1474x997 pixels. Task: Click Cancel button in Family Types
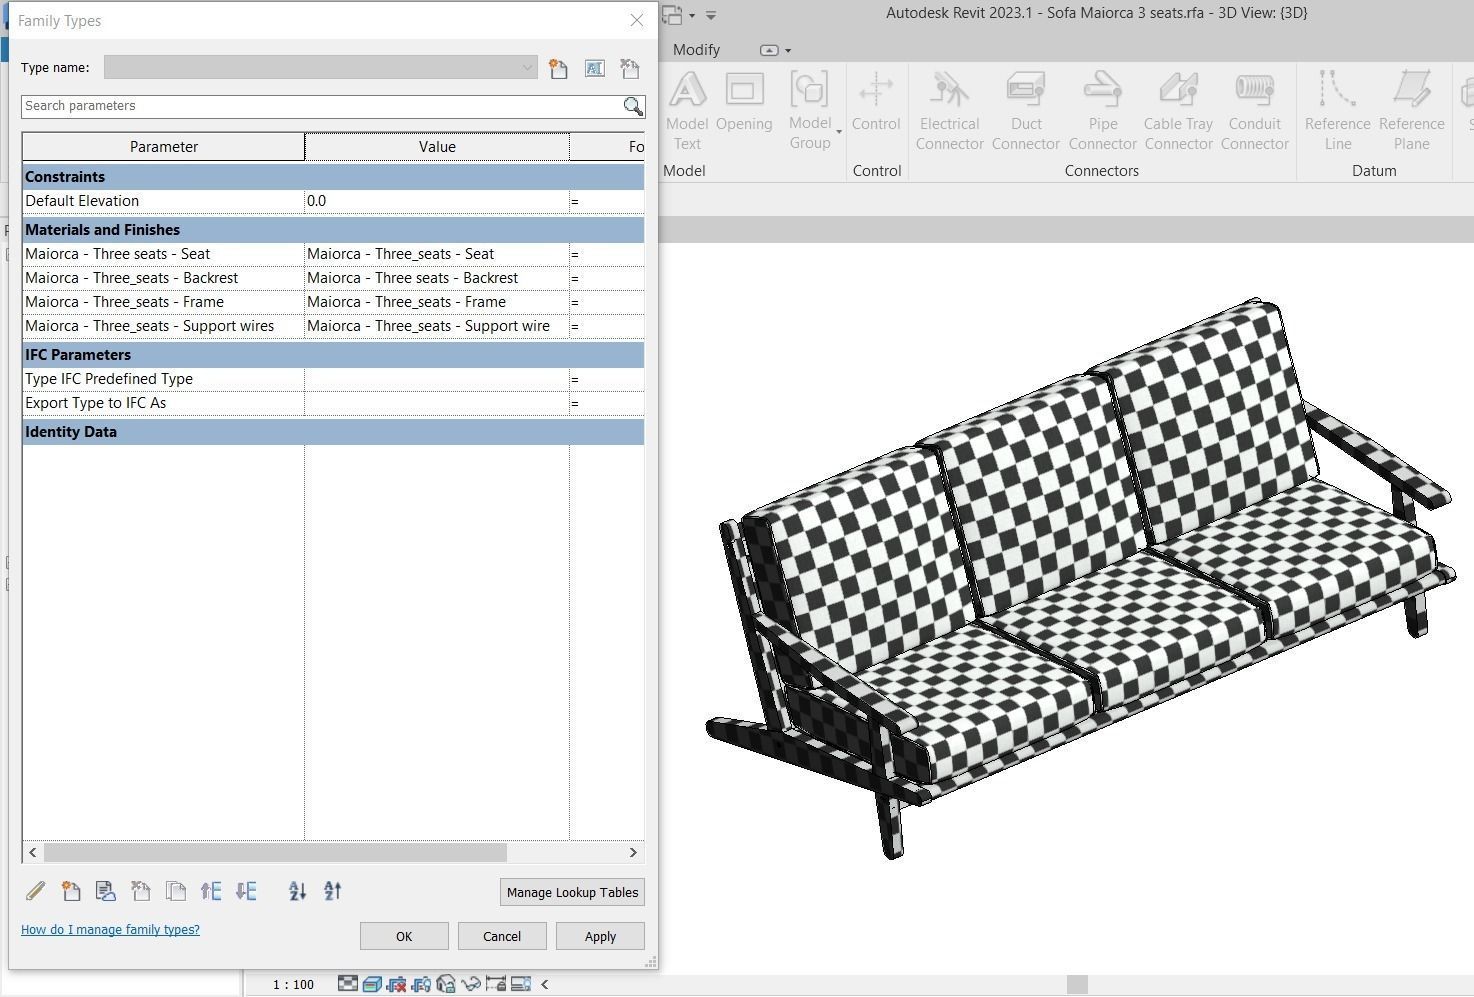click(x=502, y=936)
